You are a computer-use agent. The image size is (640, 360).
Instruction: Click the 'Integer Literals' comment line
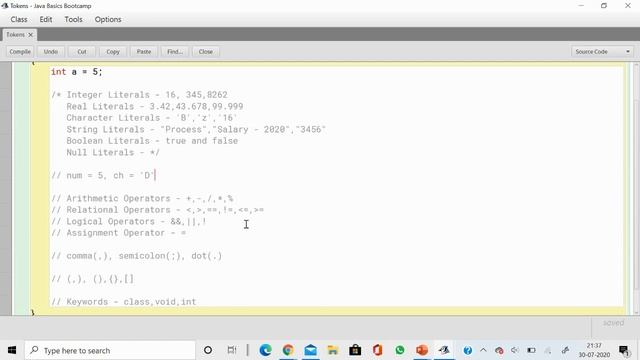pyautogui.click(x=139, y=95)
